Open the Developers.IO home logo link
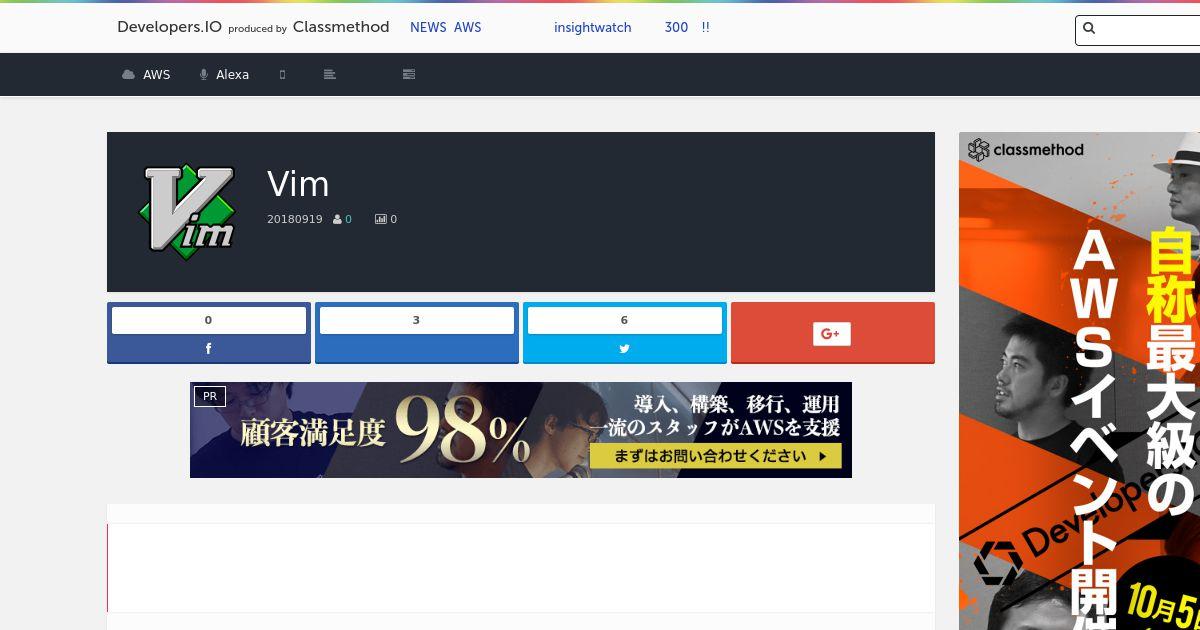Screen dimensions: 1200x630 tap(169, 27)
